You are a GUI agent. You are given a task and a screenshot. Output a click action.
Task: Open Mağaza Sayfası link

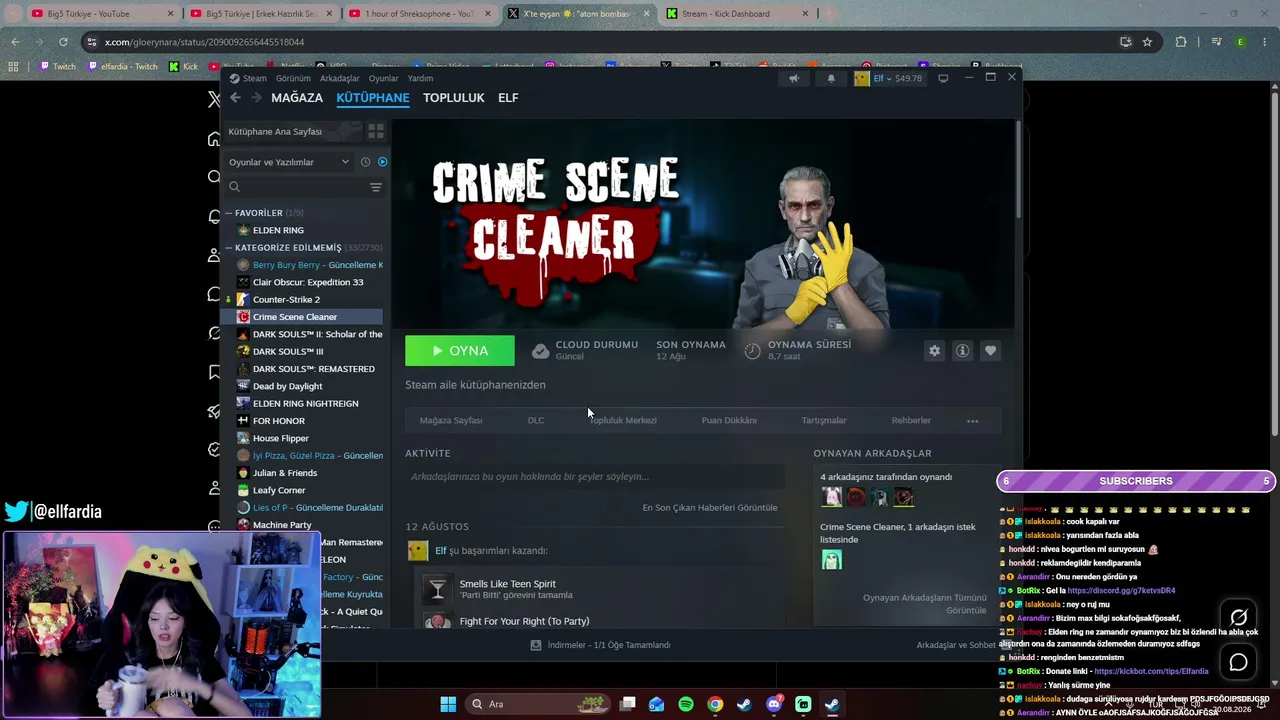pos(451,421)
